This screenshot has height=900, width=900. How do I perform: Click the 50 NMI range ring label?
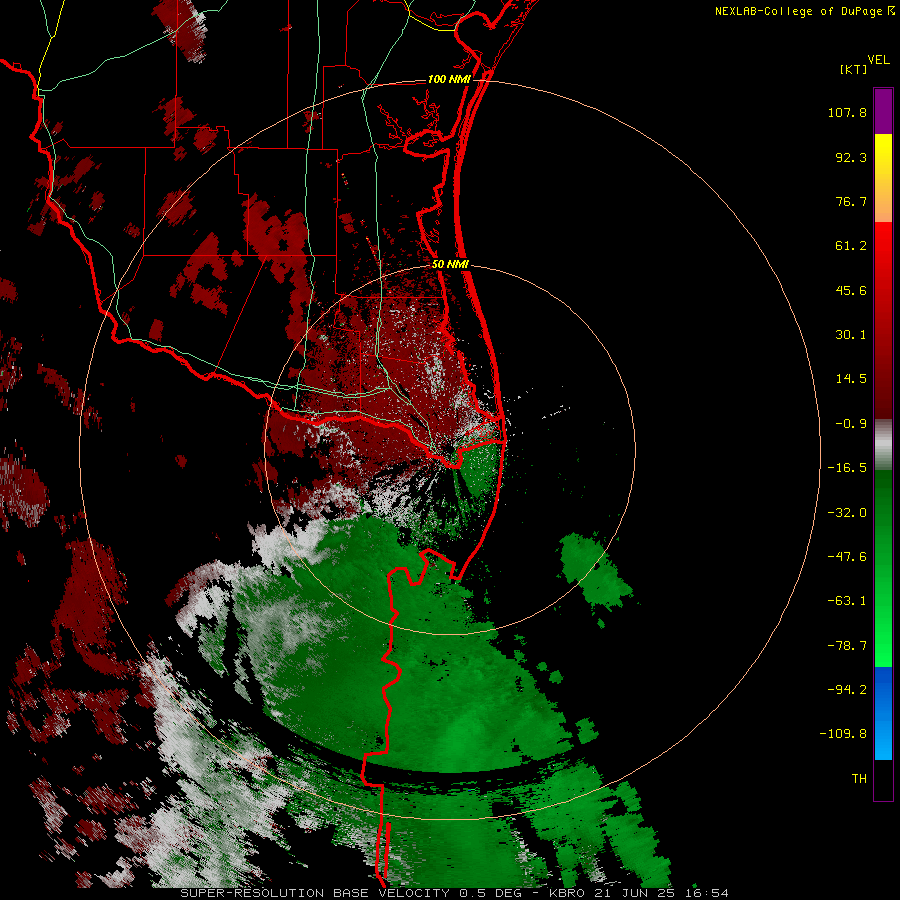click(x=450, y=264)
